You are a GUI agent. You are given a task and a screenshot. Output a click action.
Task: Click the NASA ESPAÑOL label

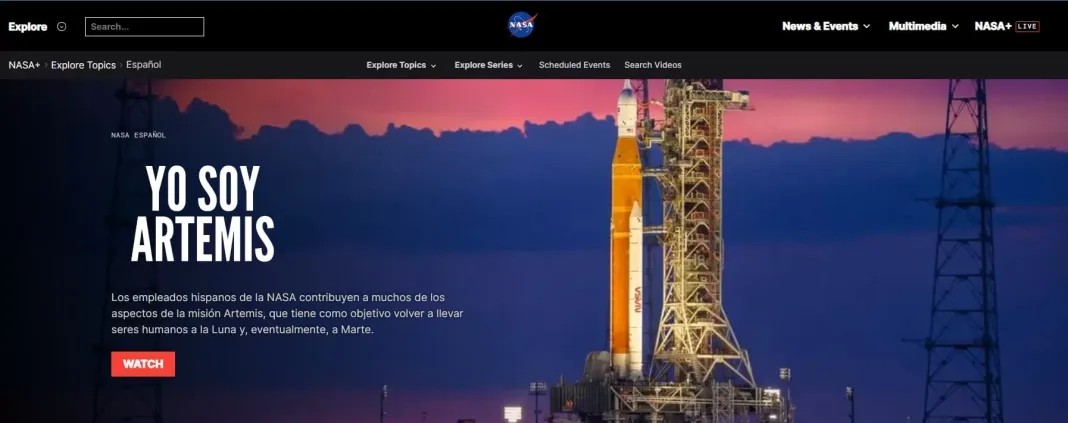tap(138, 135)
